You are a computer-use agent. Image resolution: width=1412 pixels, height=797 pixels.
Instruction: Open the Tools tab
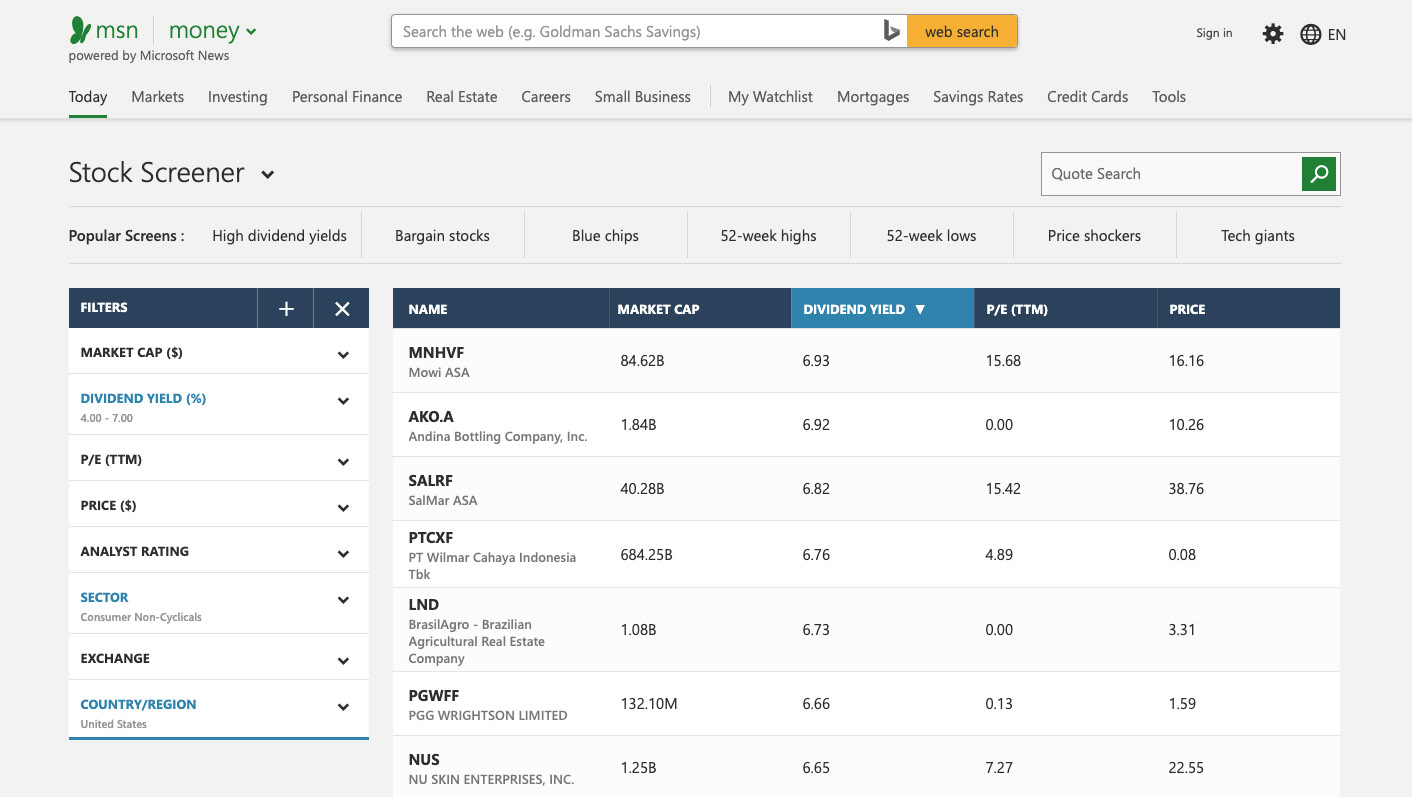coord(1169,97)
